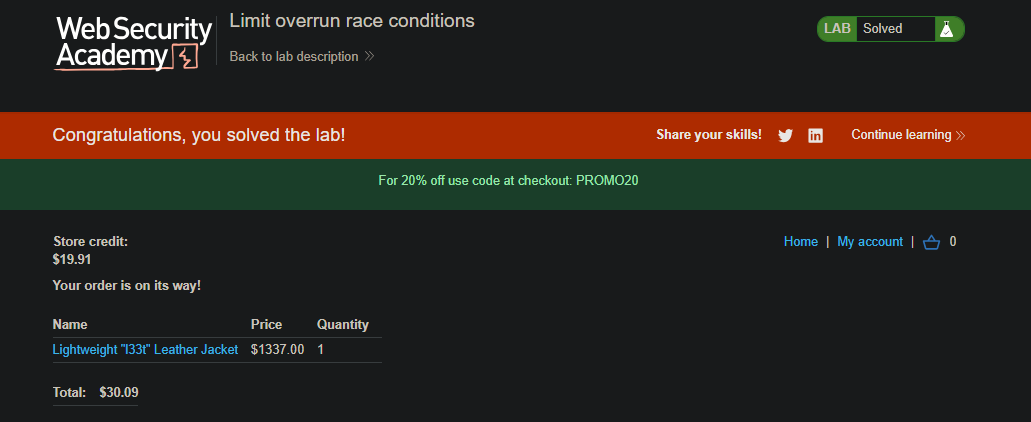Click the Store credit amount $19.91
The width and height of the screenshot is (1031, 422).
click(x=72, y=260)
